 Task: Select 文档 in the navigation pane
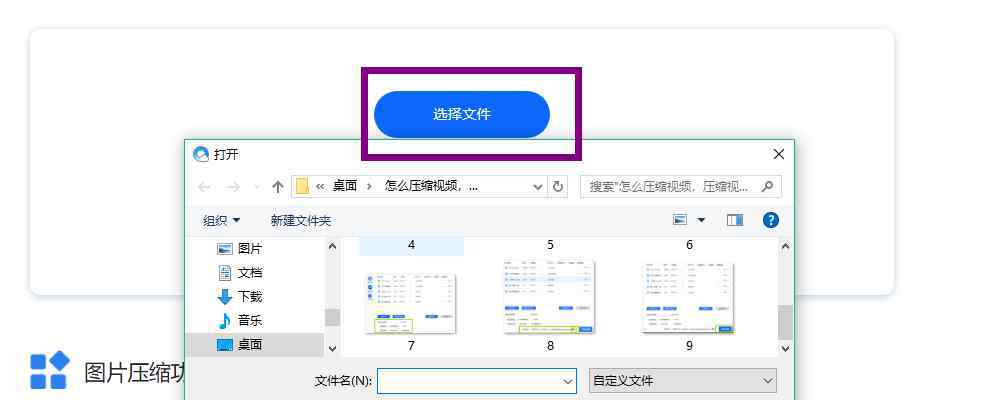coord(240,273)
